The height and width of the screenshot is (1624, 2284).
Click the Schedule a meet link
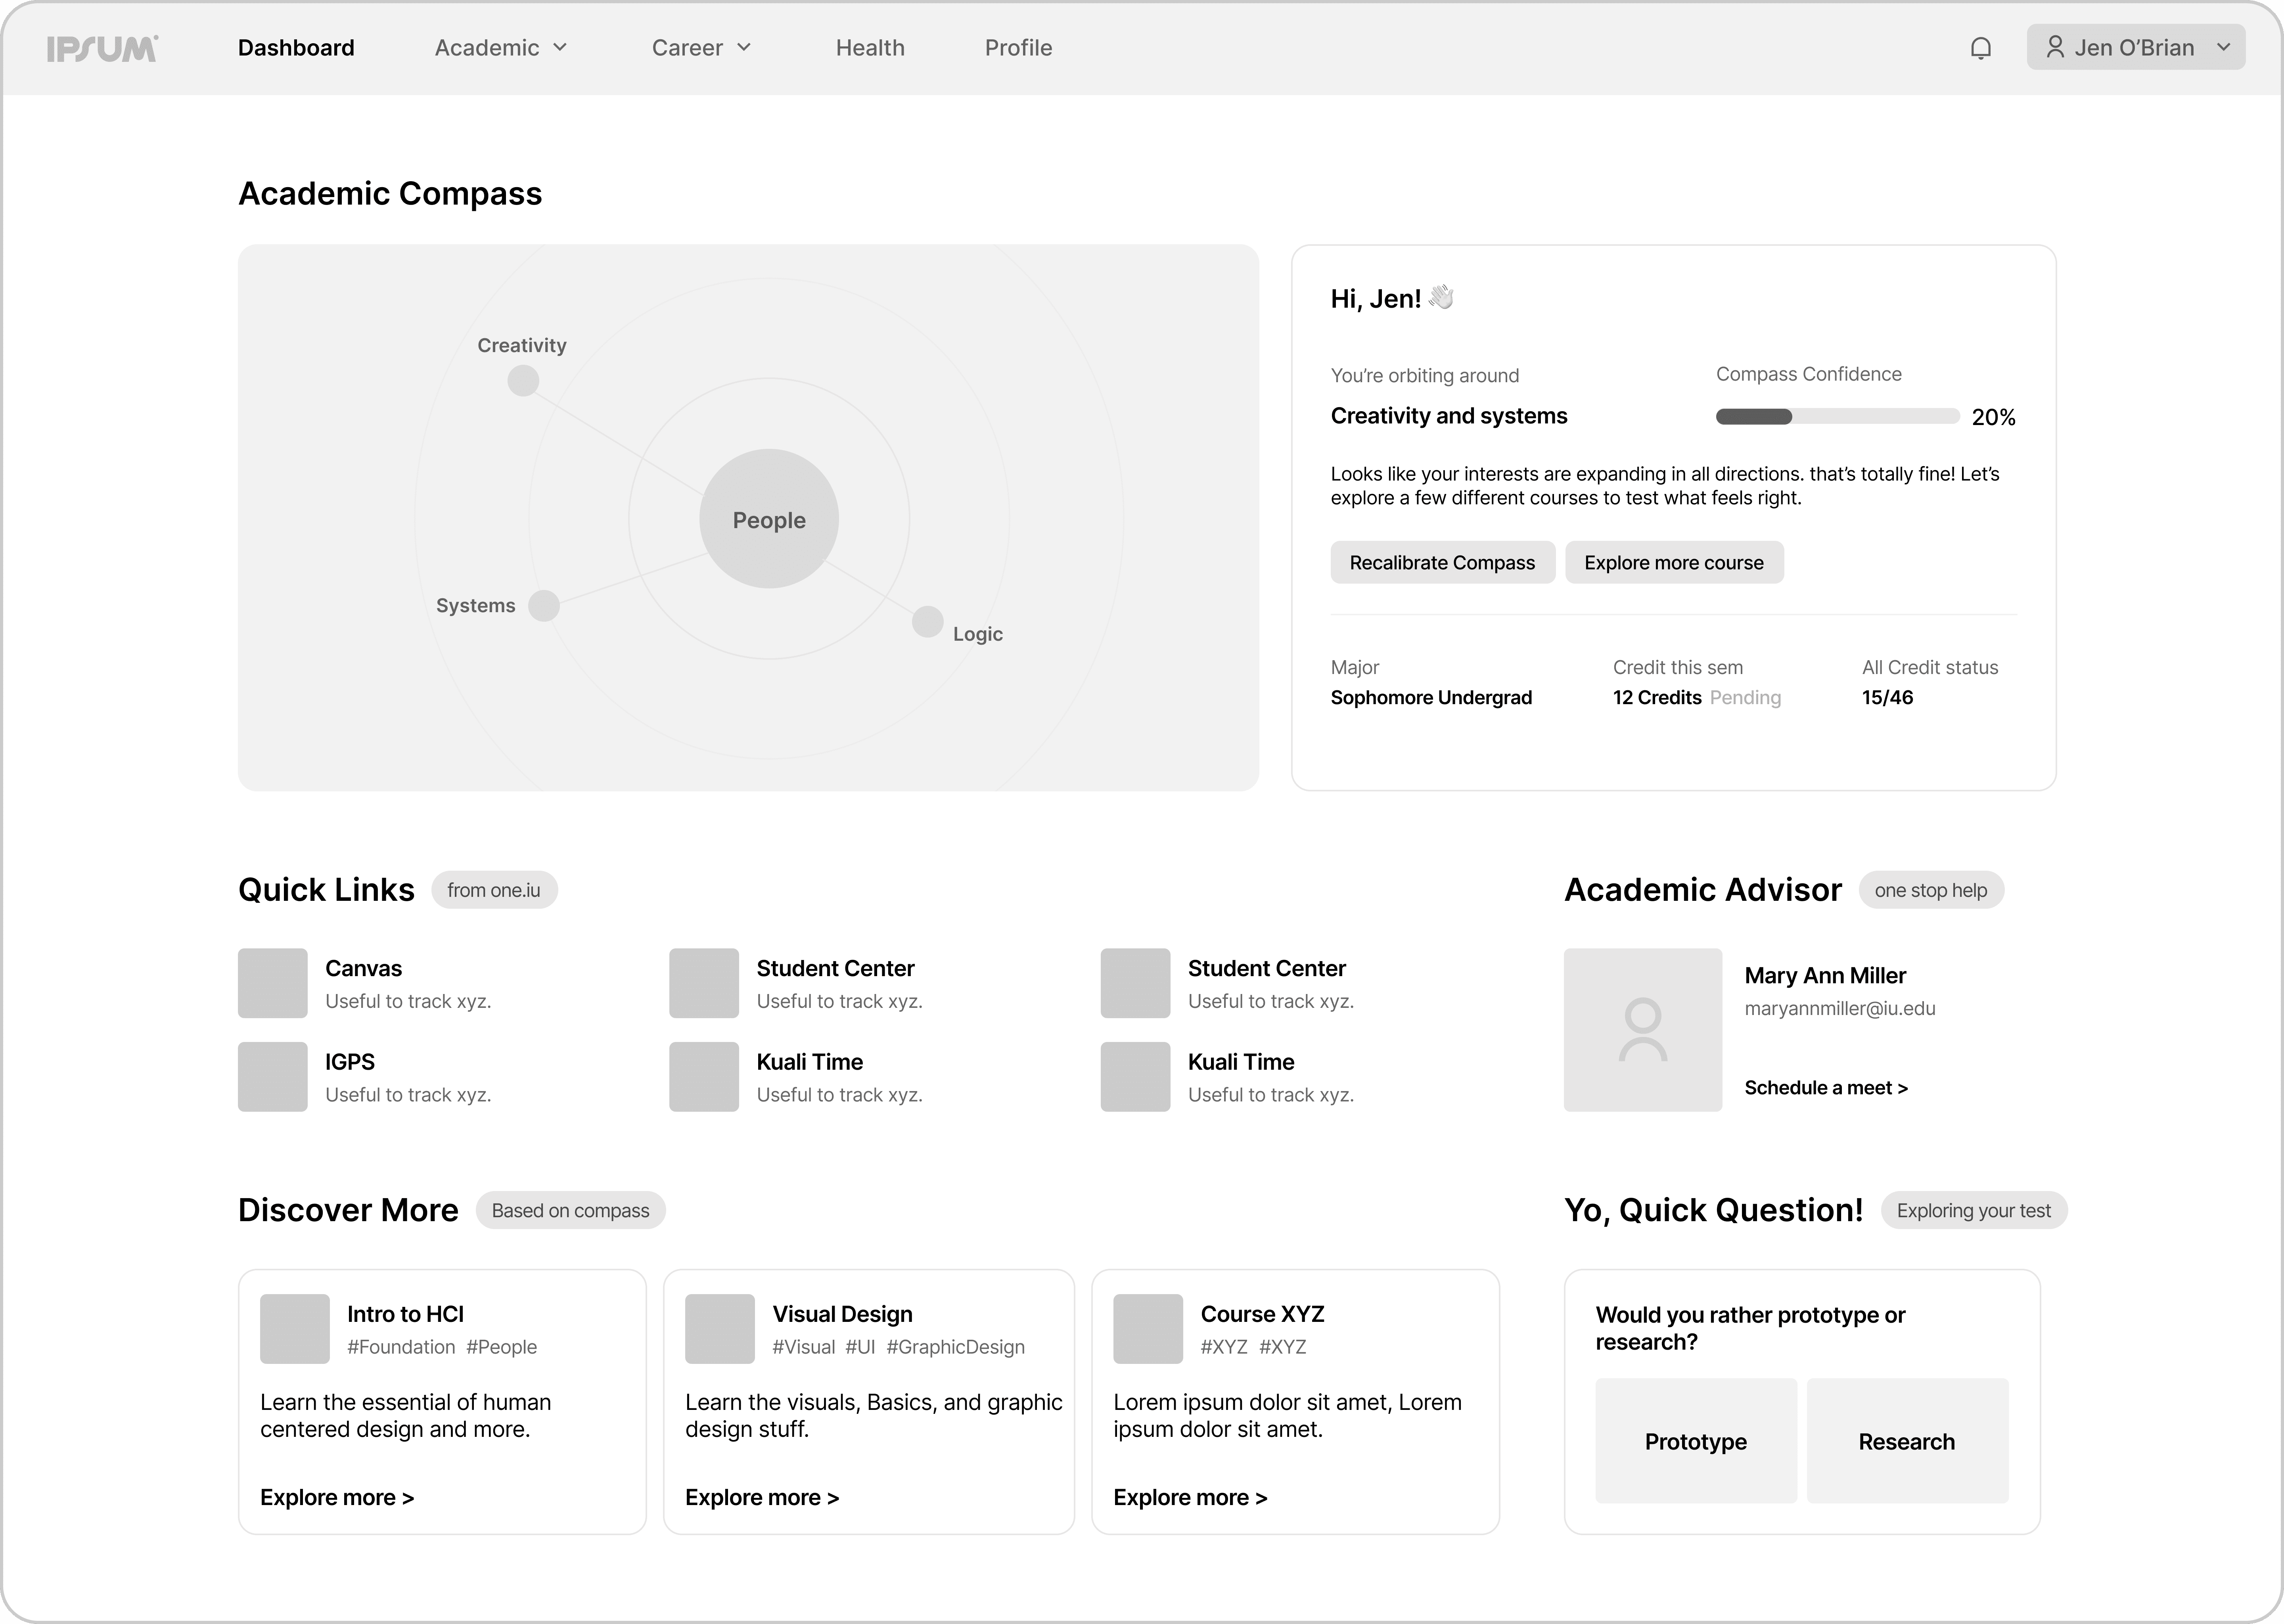pyautogui.click(x=1826, y=1088)
